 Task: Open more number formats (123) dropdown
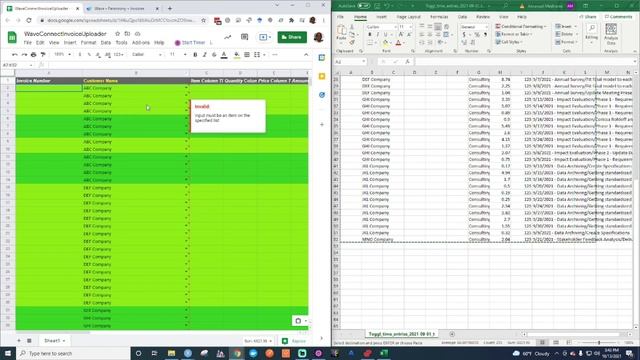119,55
